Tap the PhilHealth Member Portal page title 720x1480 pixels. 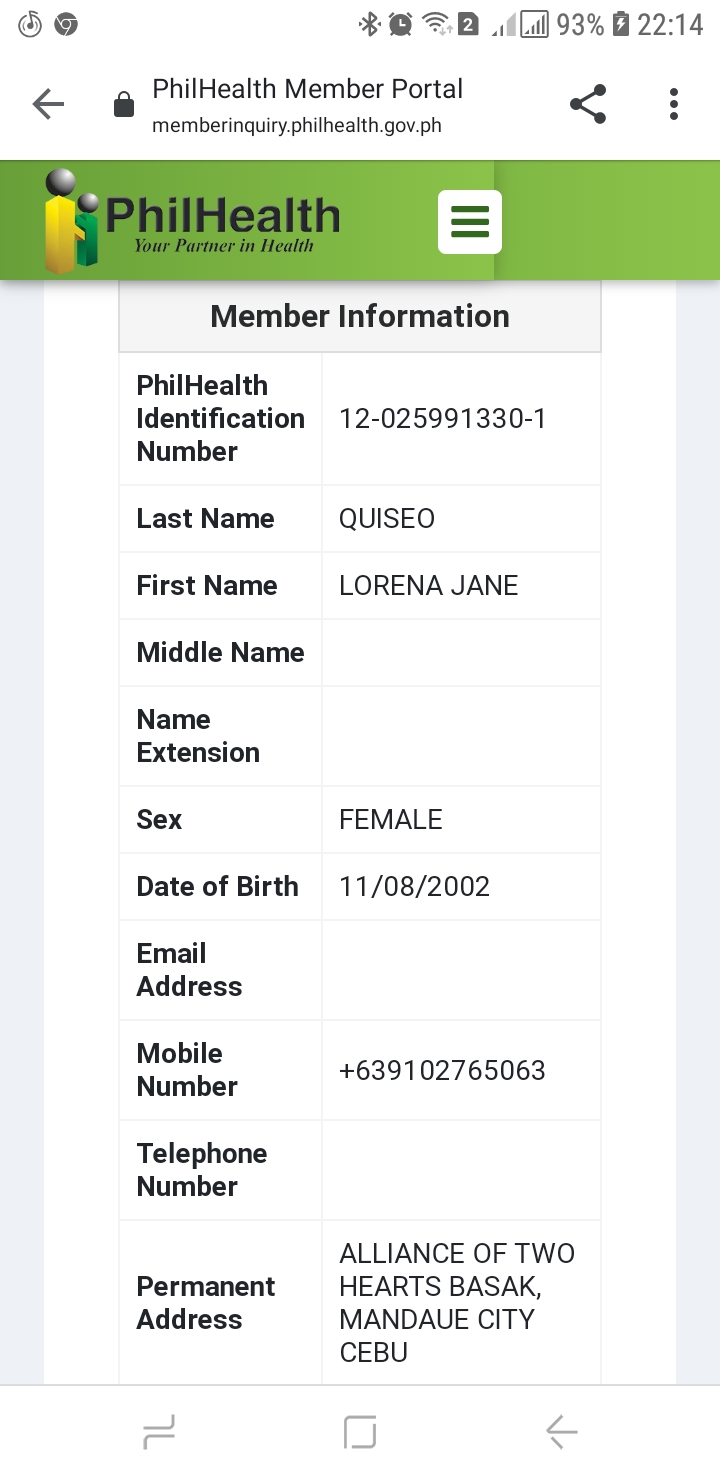tap(307, 89)
